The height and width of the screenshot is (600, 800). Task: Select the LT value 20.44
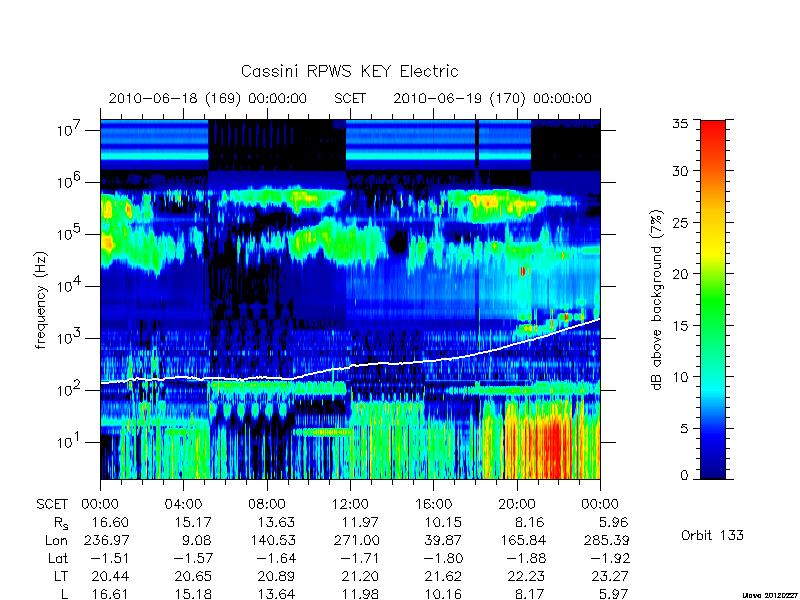pyautogui.click(x=110, y=577)
